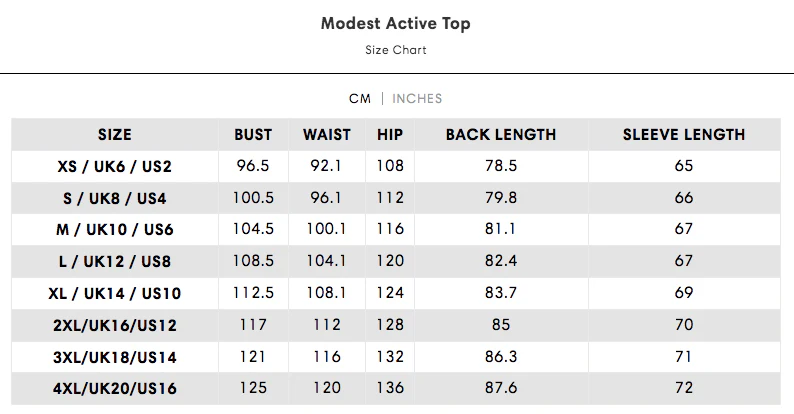Select the 4XL/UK20/US16 row label
794x414 pixels.
pos(115,388)
